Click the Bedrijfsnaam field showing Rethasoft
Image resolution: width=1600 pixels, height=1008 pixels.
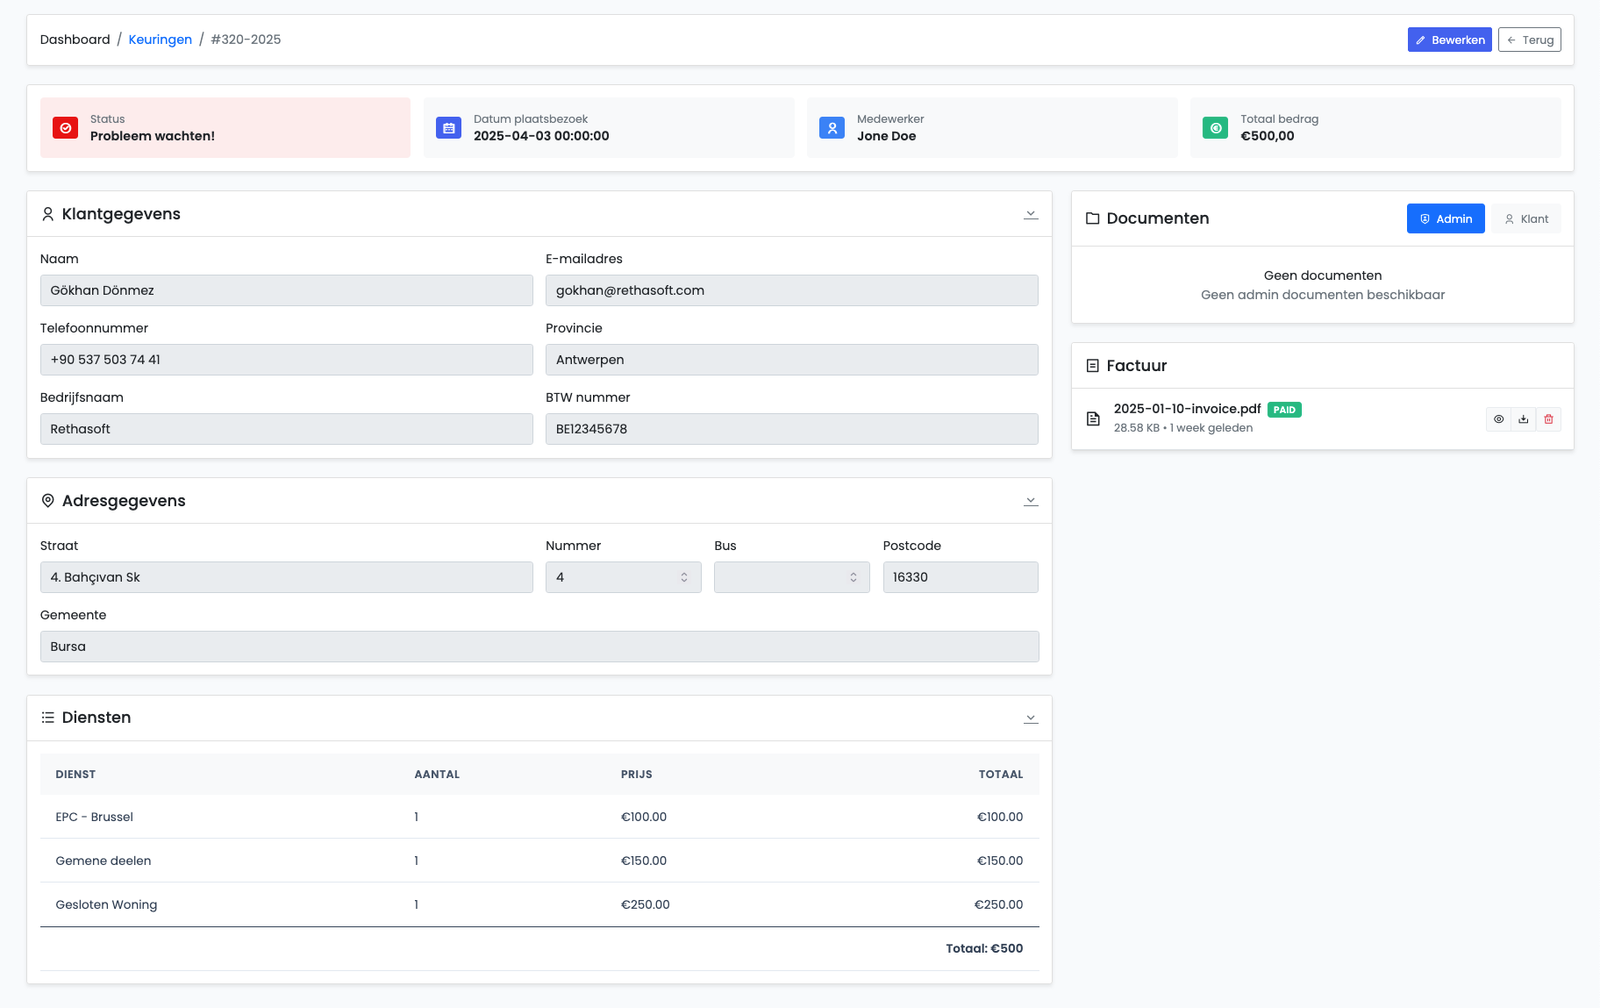click(x=286, y=429)
